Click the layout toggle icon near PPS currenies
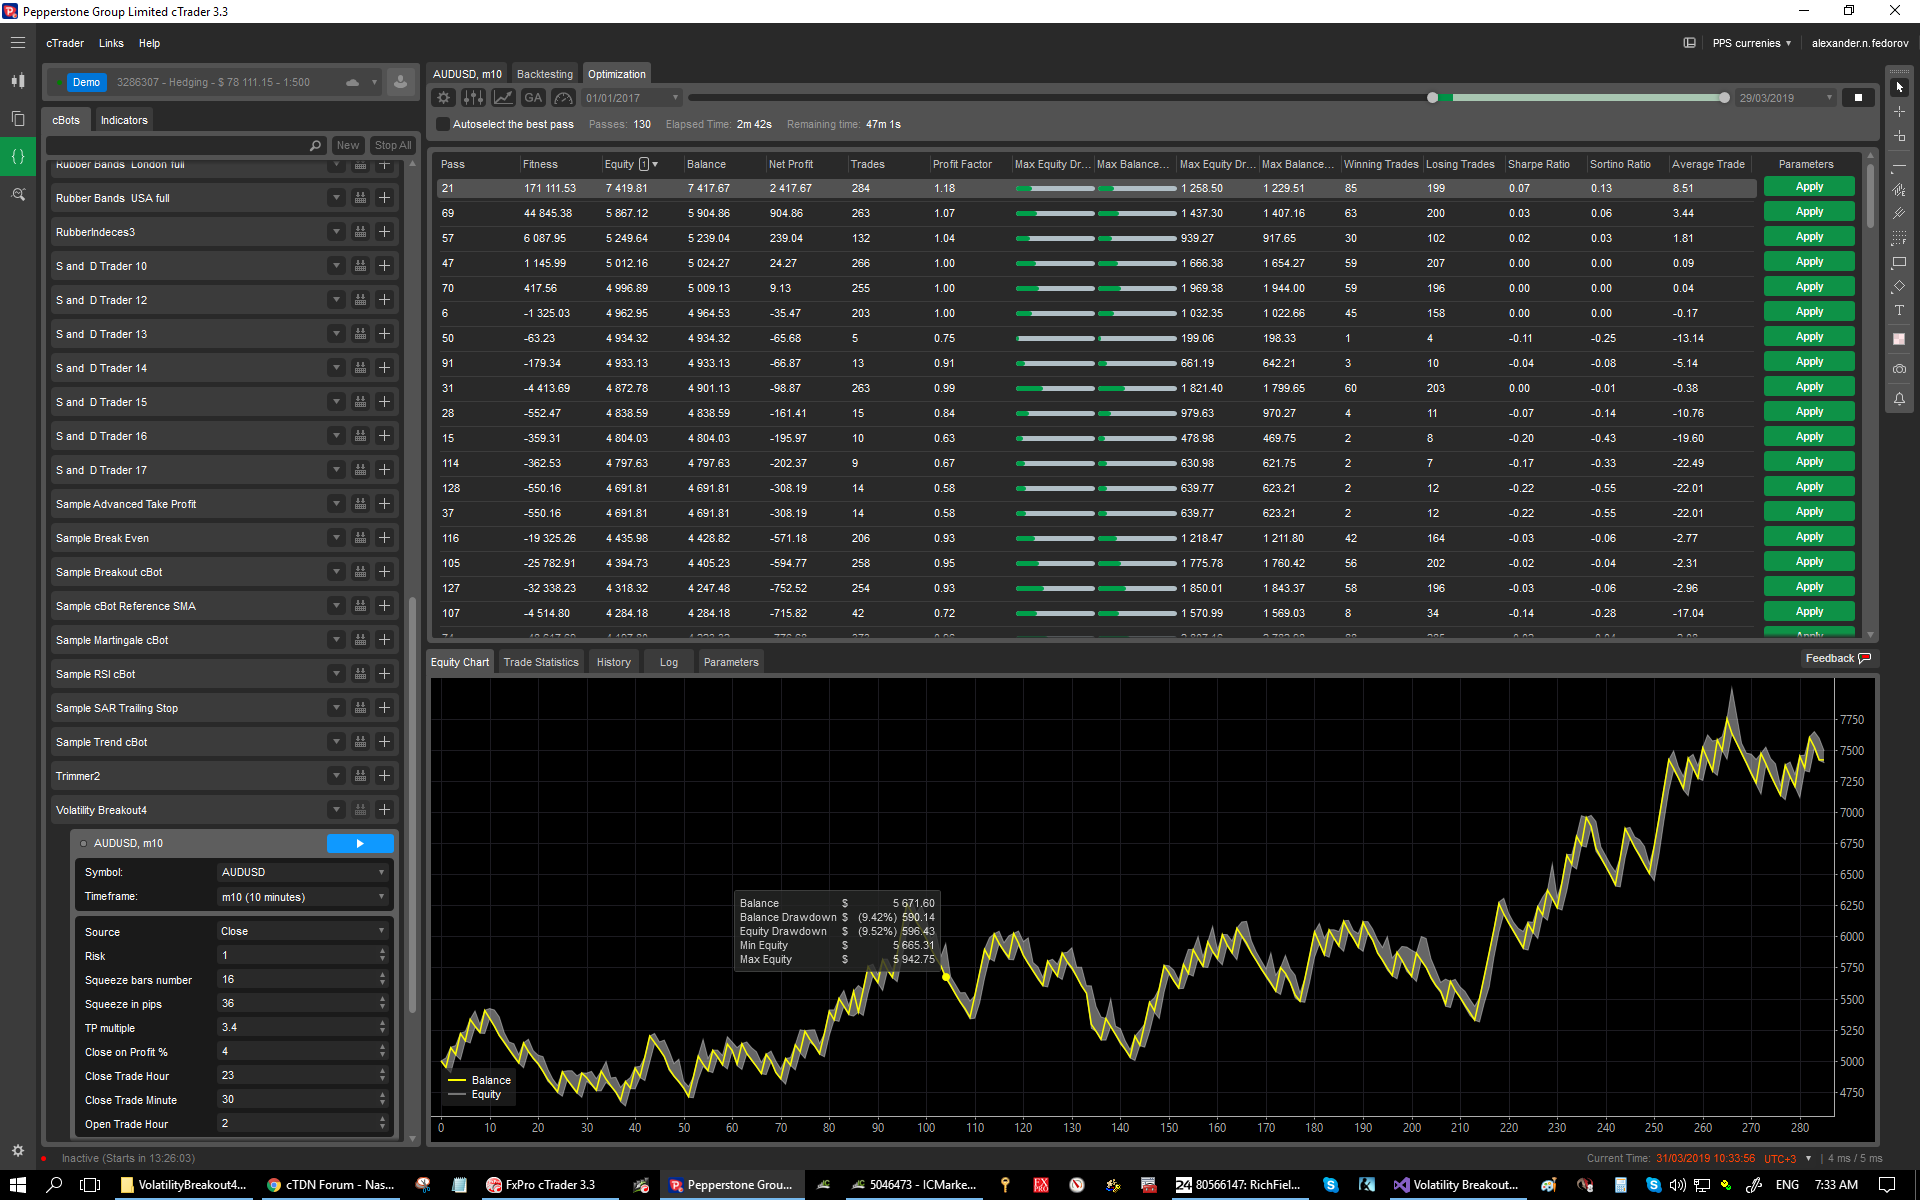Viewport: 1920px width, 1200px height. tap(1690, 43)
